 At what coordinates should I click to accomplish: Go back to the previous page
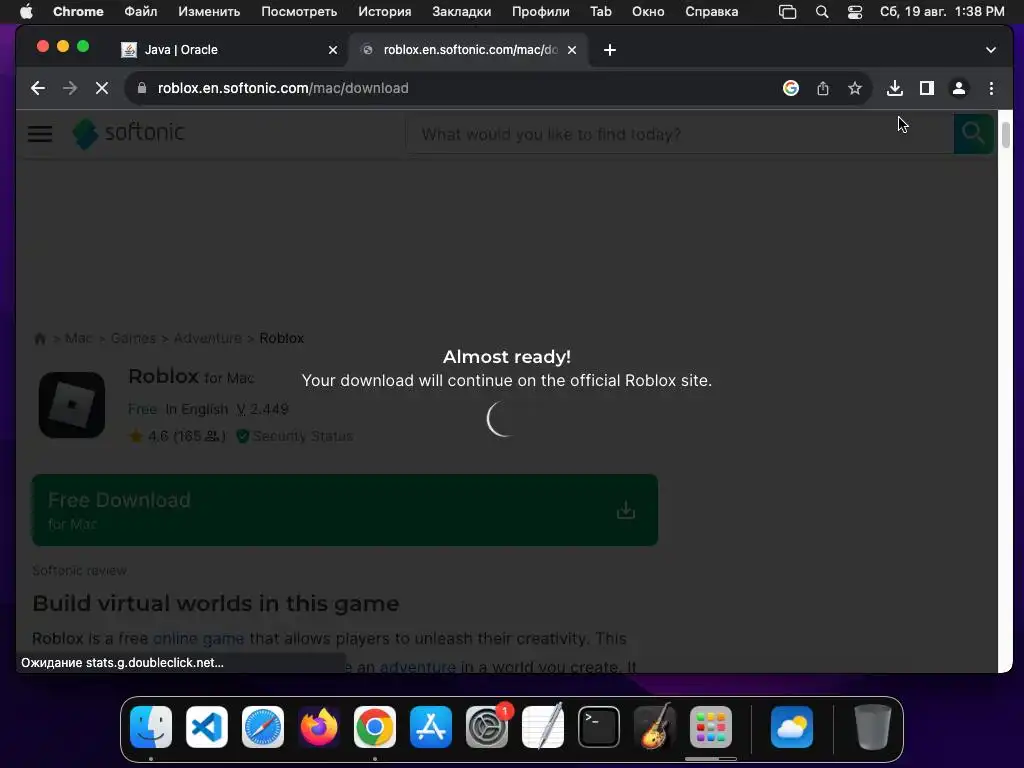[38, 88]
